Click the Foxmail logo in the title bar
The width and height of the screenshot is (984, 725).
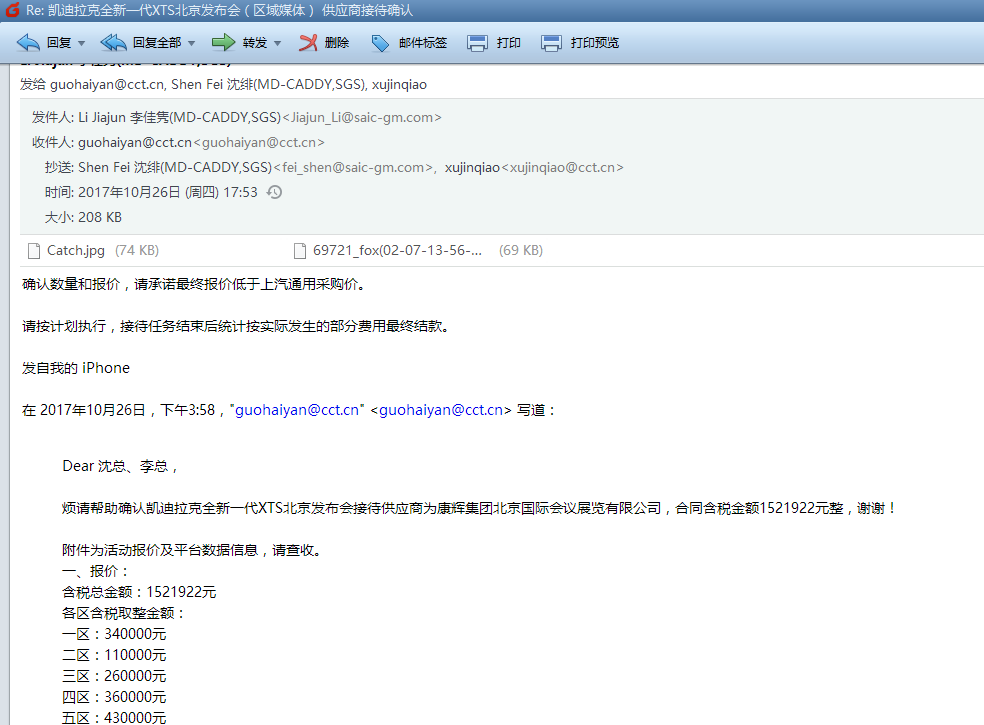pos(12,11)
